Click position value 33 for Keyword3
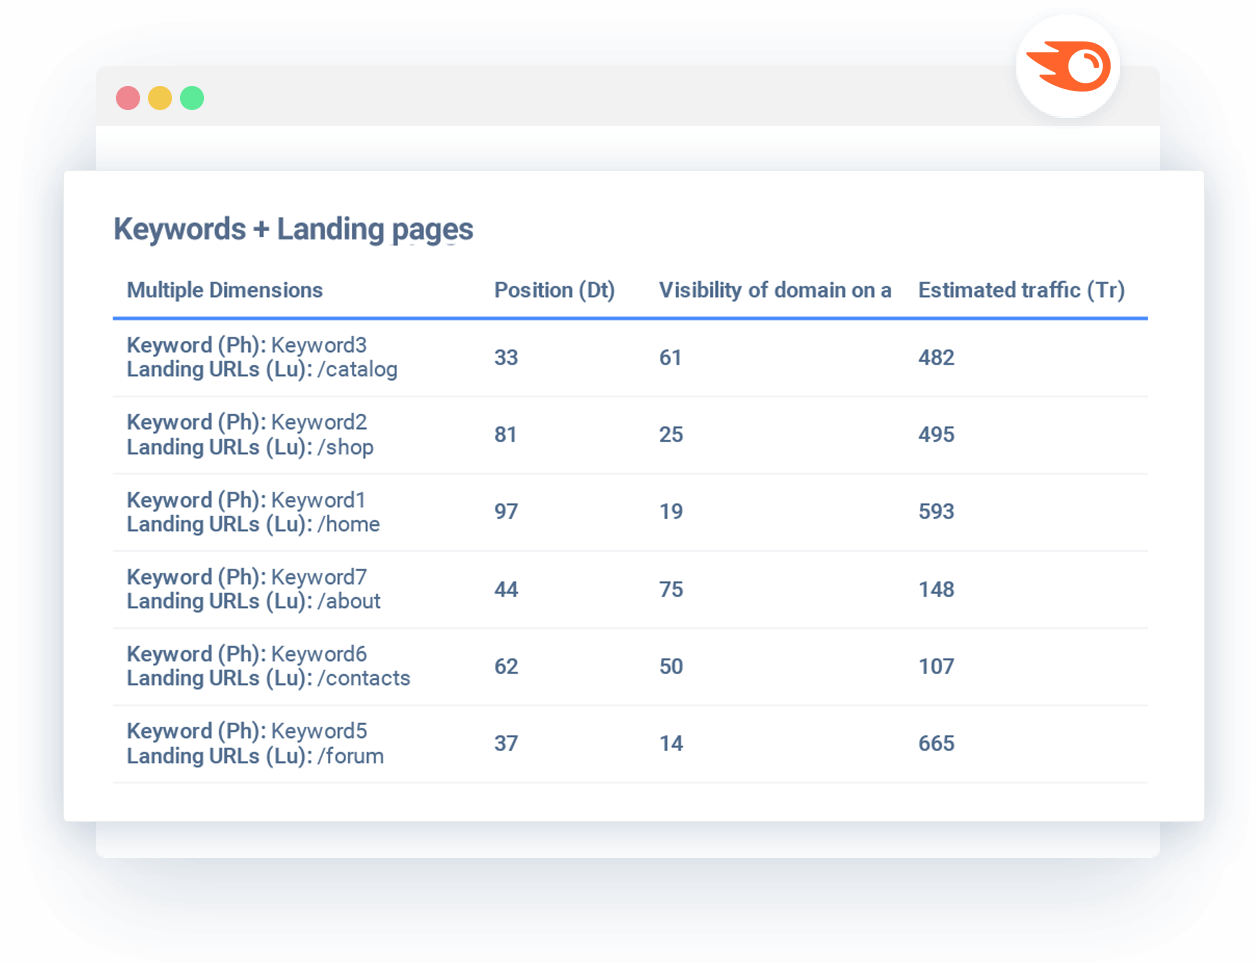The image size is (1256, 962). (x=506, y=358)
